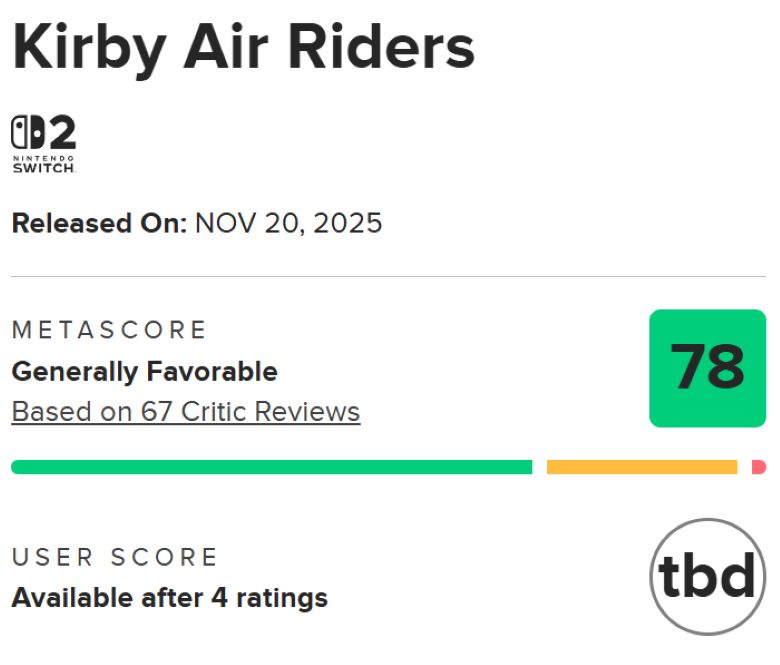Click the "NINTENDO SWITCH" wordmark under the logo
This screenshot has height=665, width=780.
[x=43, y=164]
